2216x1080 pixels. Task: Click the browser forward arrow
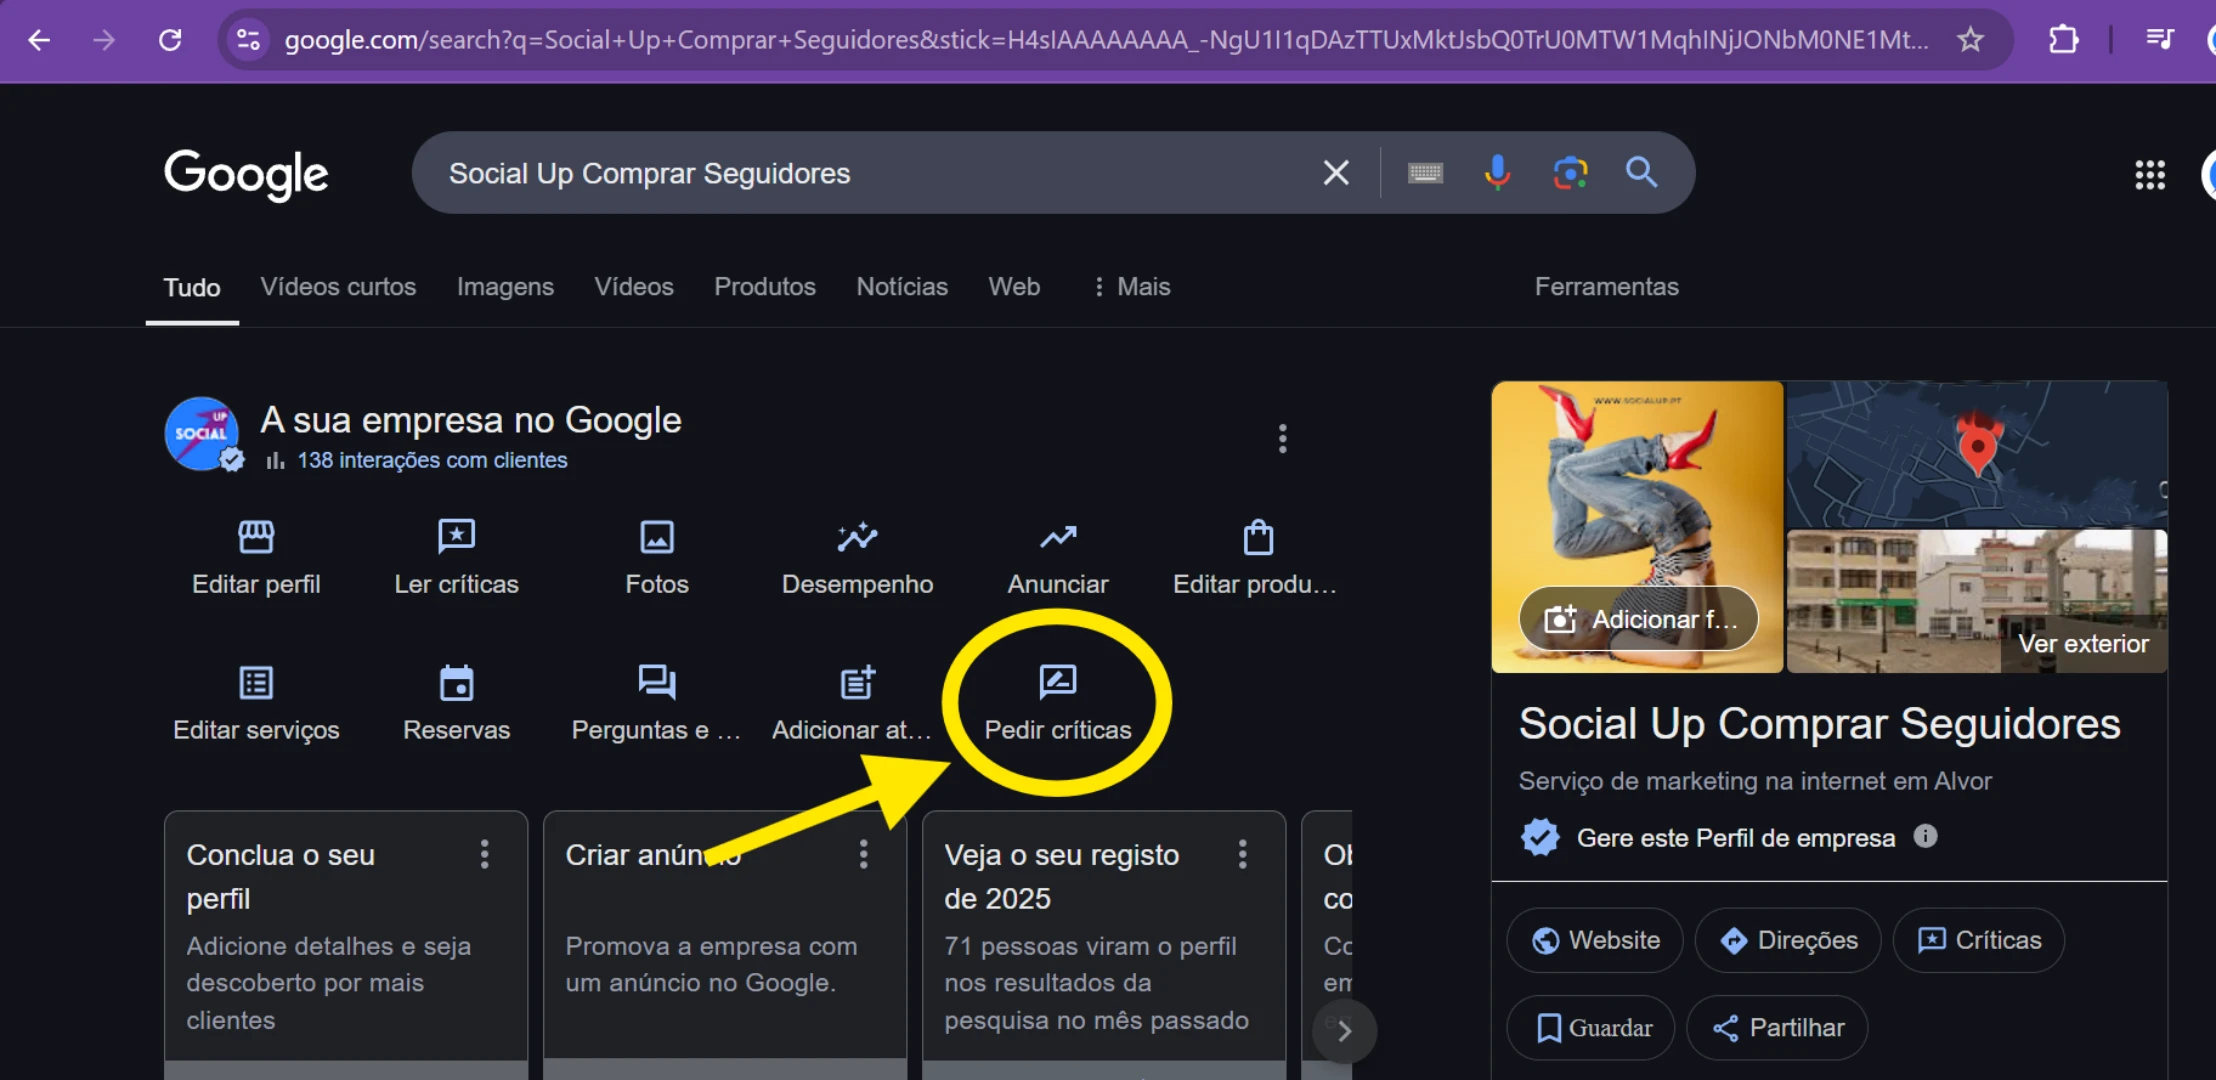point(104,40)
